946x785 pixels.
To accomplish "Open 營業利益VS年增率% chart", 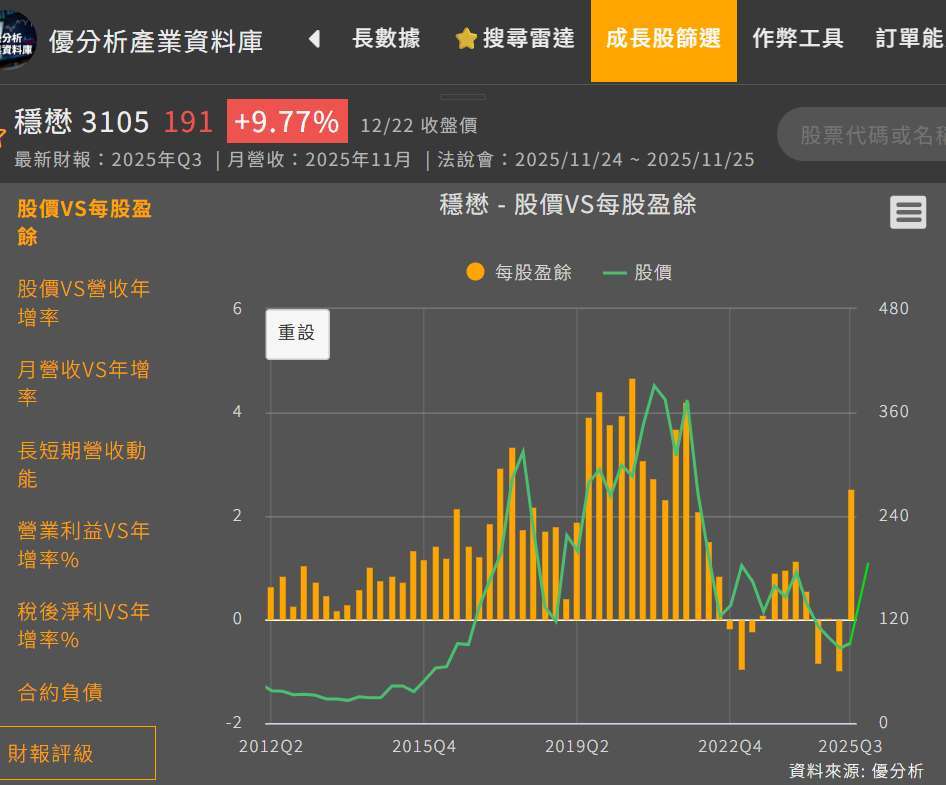I will coord(83,544).
